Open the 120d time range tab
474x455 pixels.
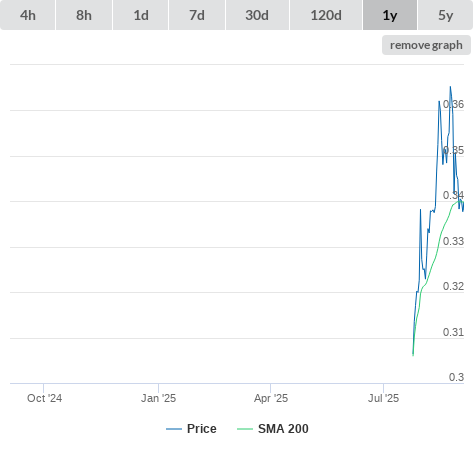326,15
